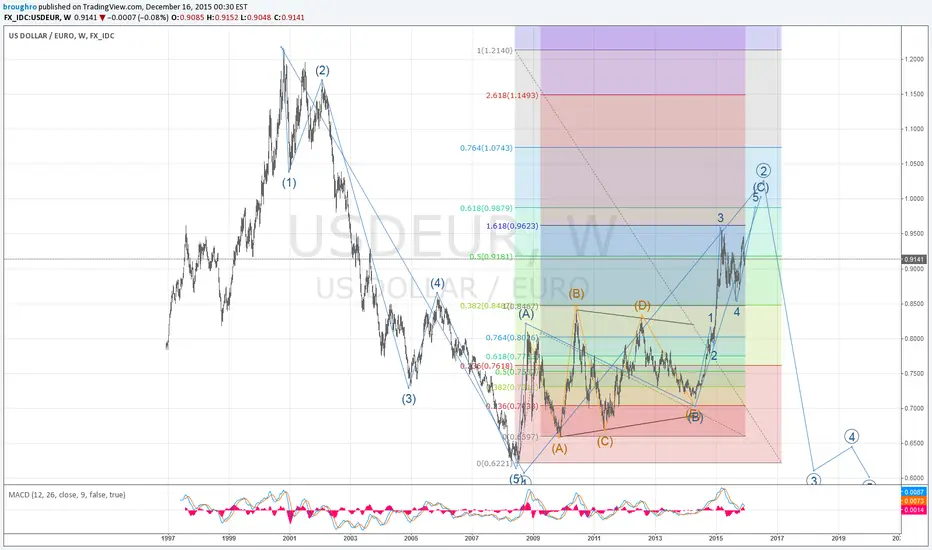Click the chart title 'US DOLLAR / EURO, W, FX_IDC'
The height and width of the screenshot is (550, 932).
click(x=61, y=36)
